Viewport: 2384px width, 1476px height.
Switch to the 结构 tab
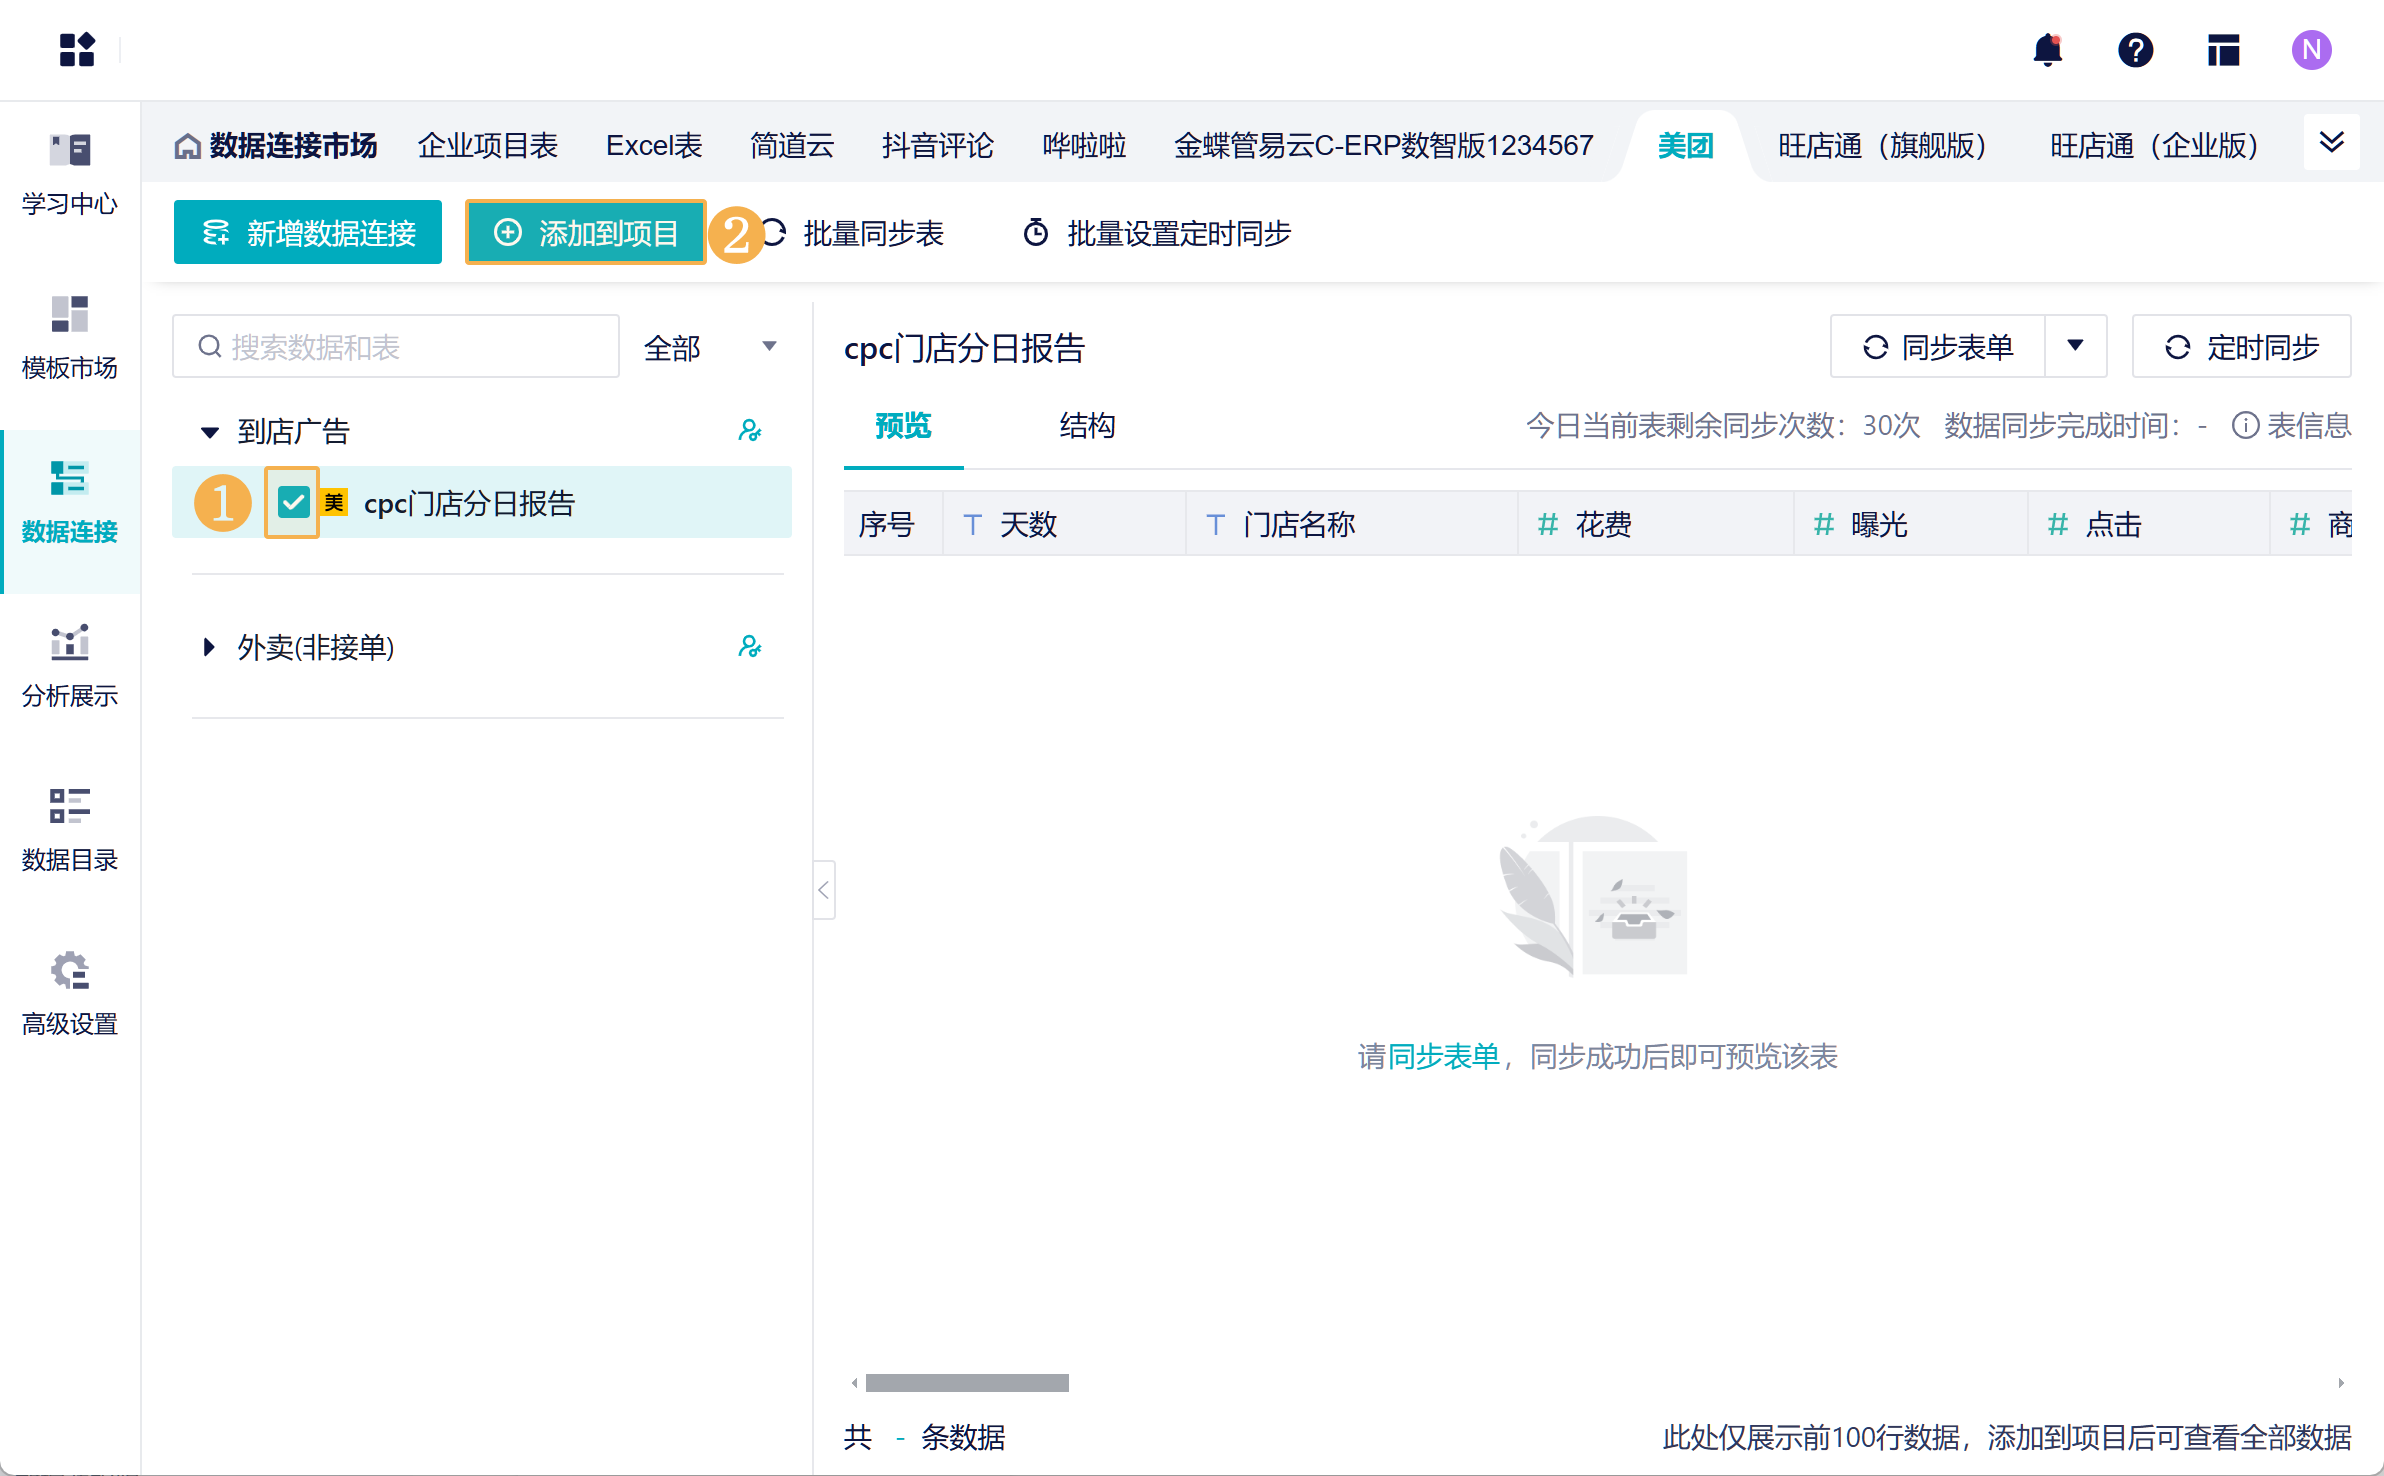click(1087, 426)
